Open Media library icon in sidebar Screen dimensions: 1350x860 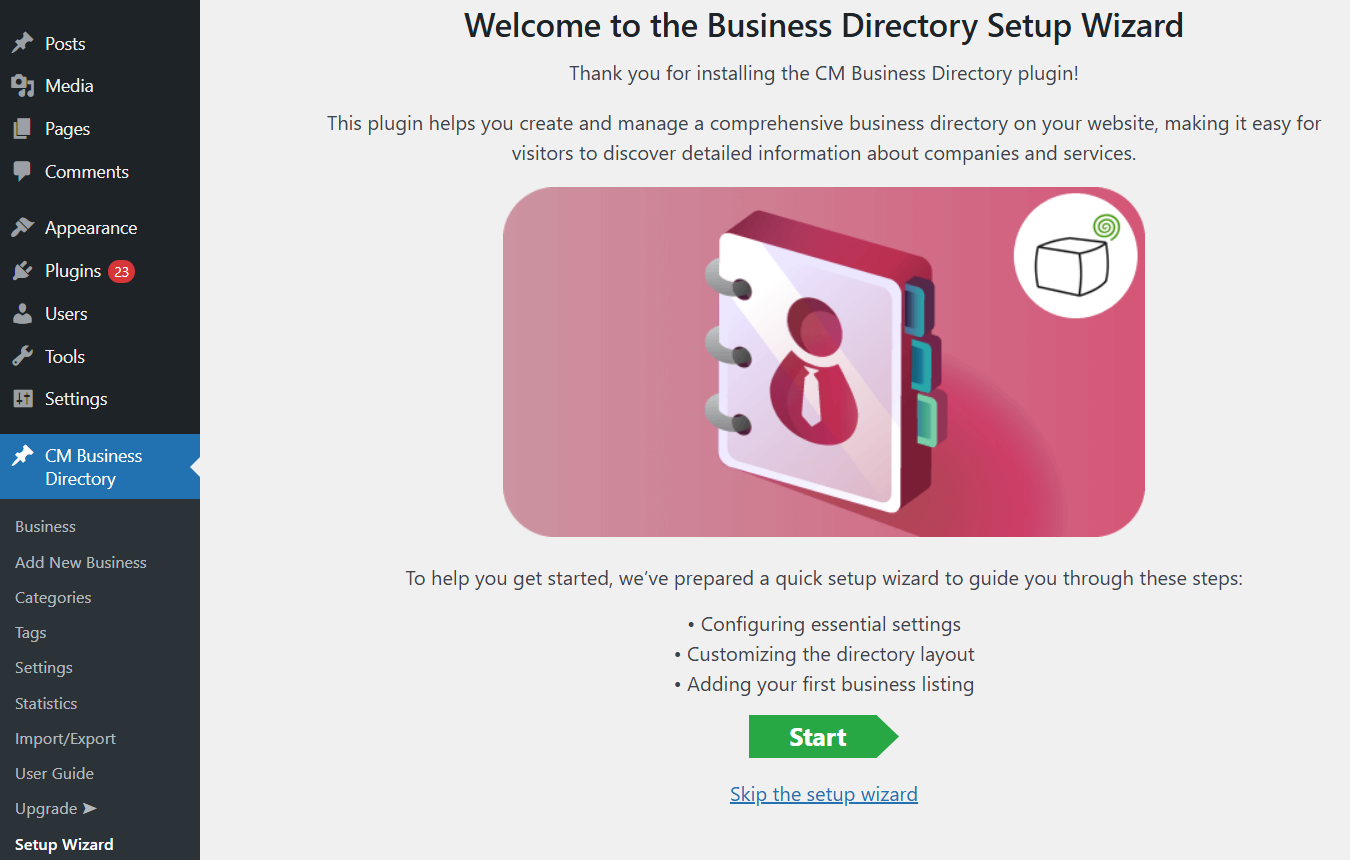22,86
